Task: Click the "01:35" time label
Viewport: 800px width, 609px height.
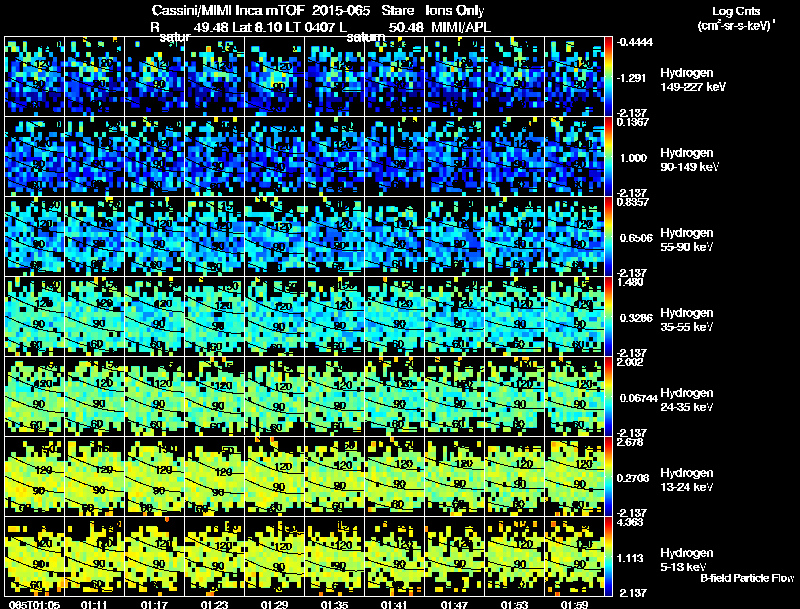Action: coord(335,604)
